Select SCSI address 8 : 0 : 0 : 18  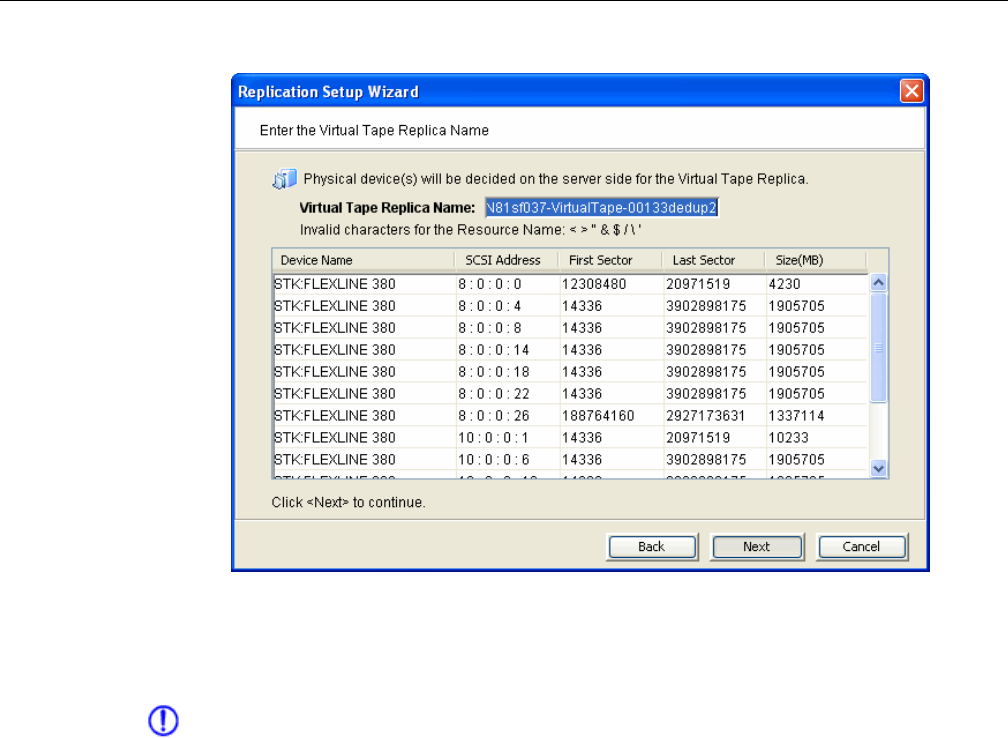[494, 372]
